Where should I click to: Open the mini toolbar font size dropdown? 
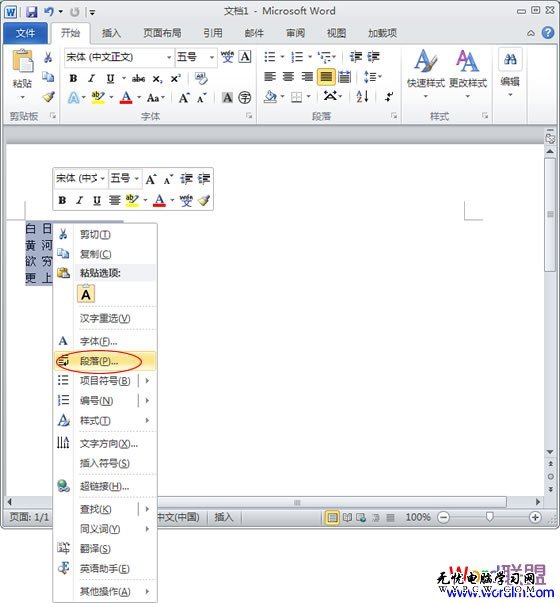137,178
